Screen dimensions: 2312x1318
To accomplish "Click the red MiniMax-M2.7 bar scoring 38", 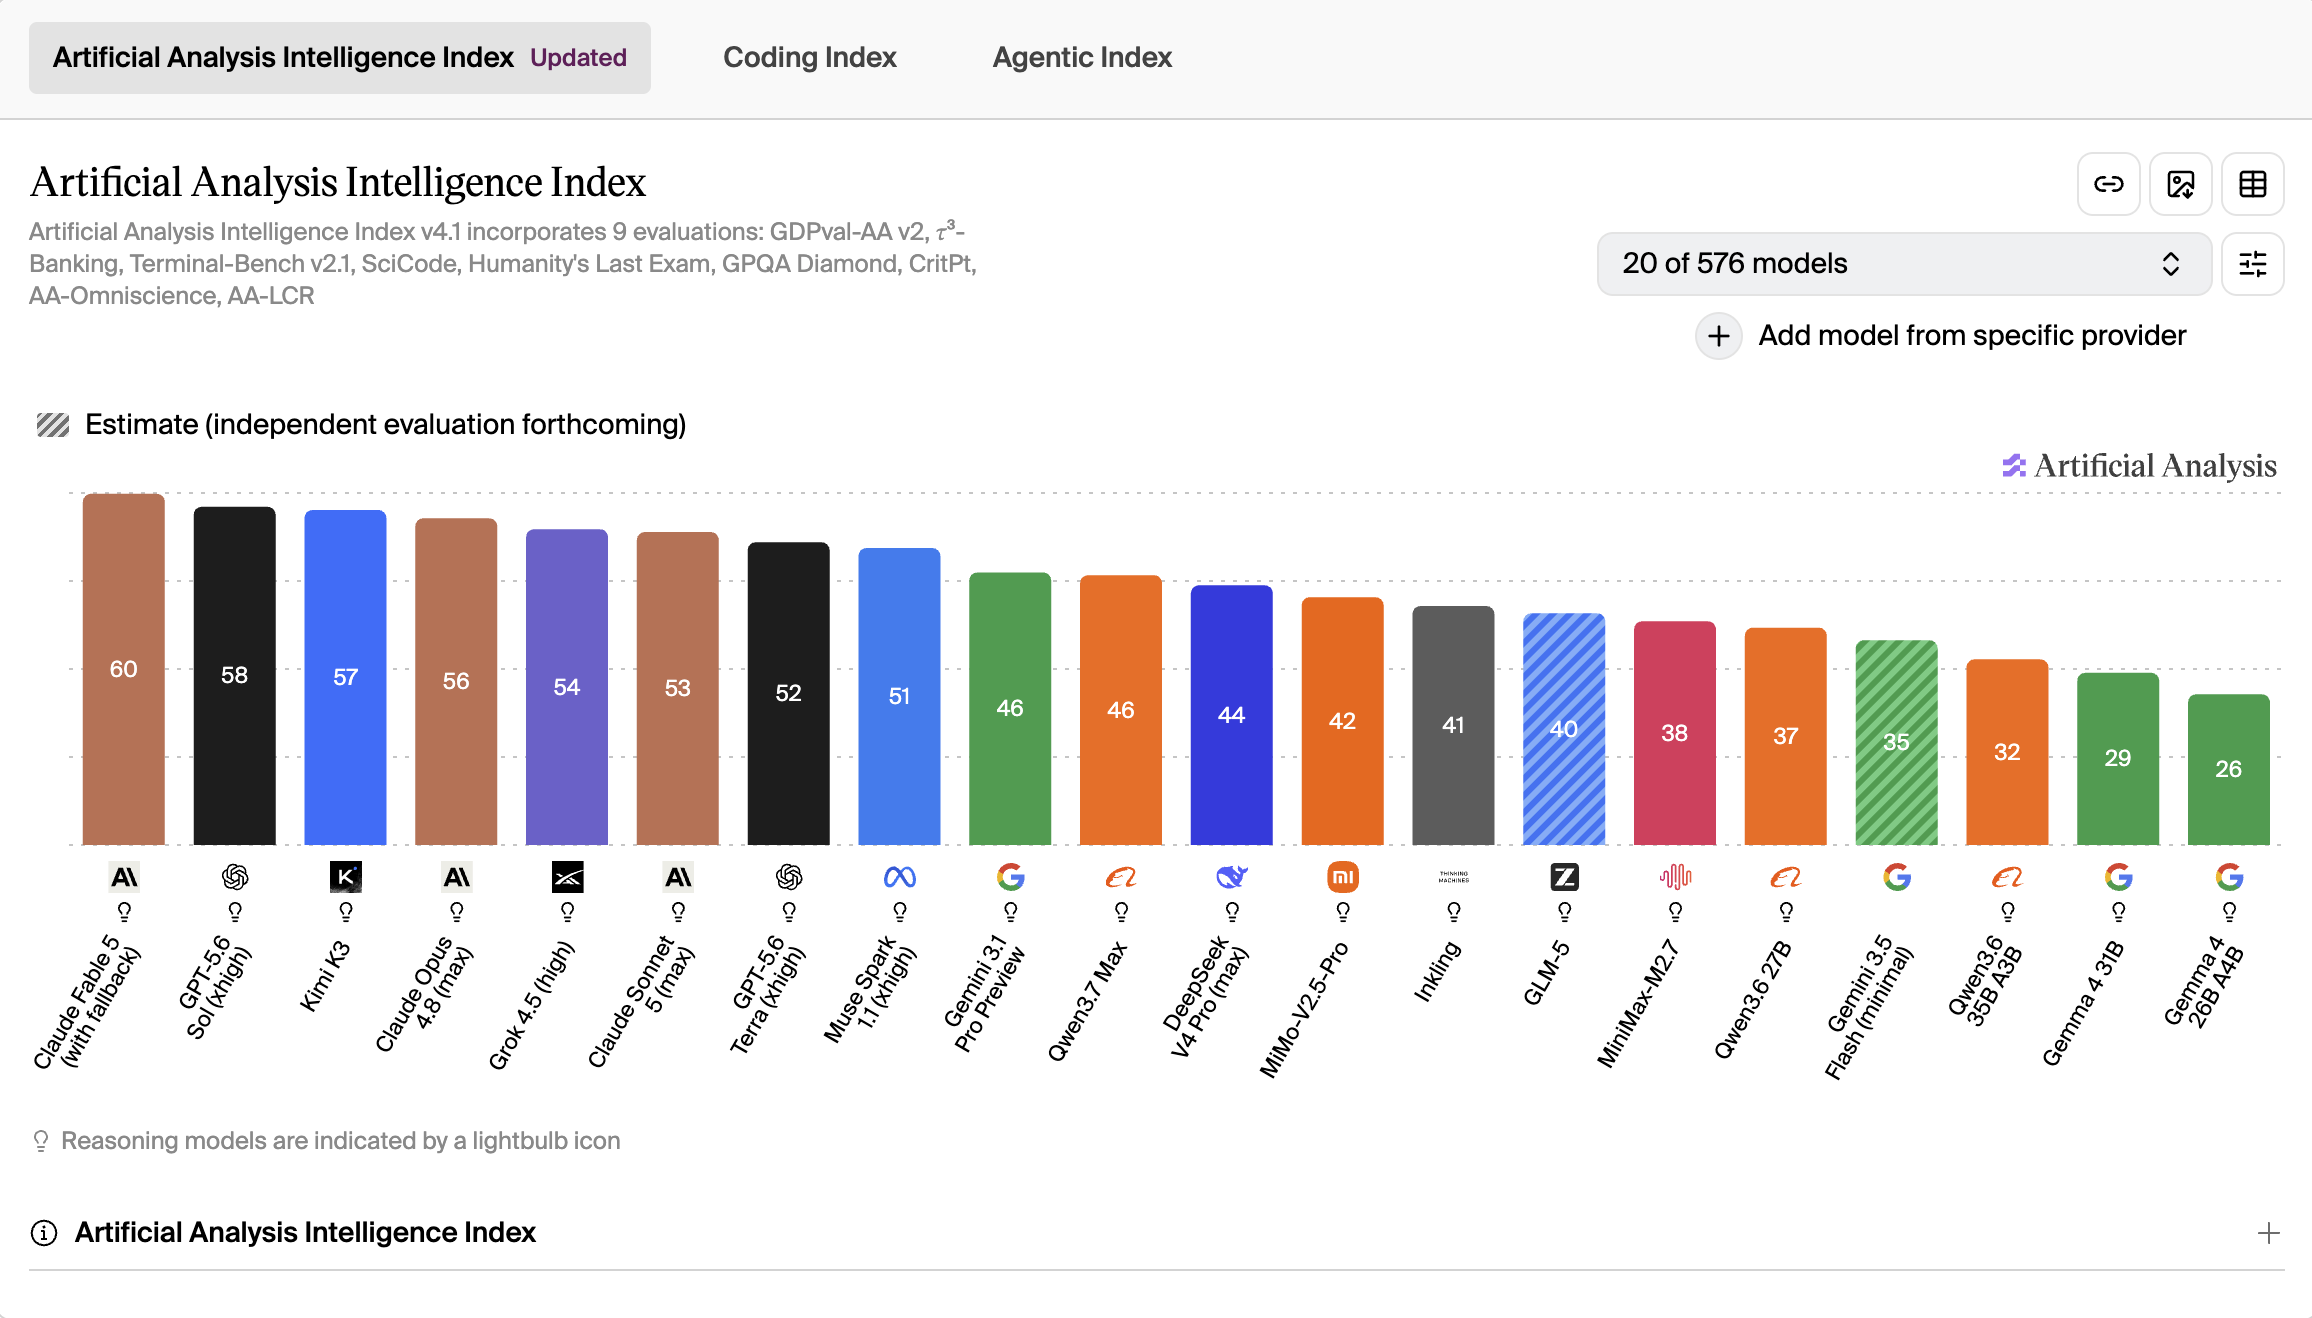I will 1675,733.
